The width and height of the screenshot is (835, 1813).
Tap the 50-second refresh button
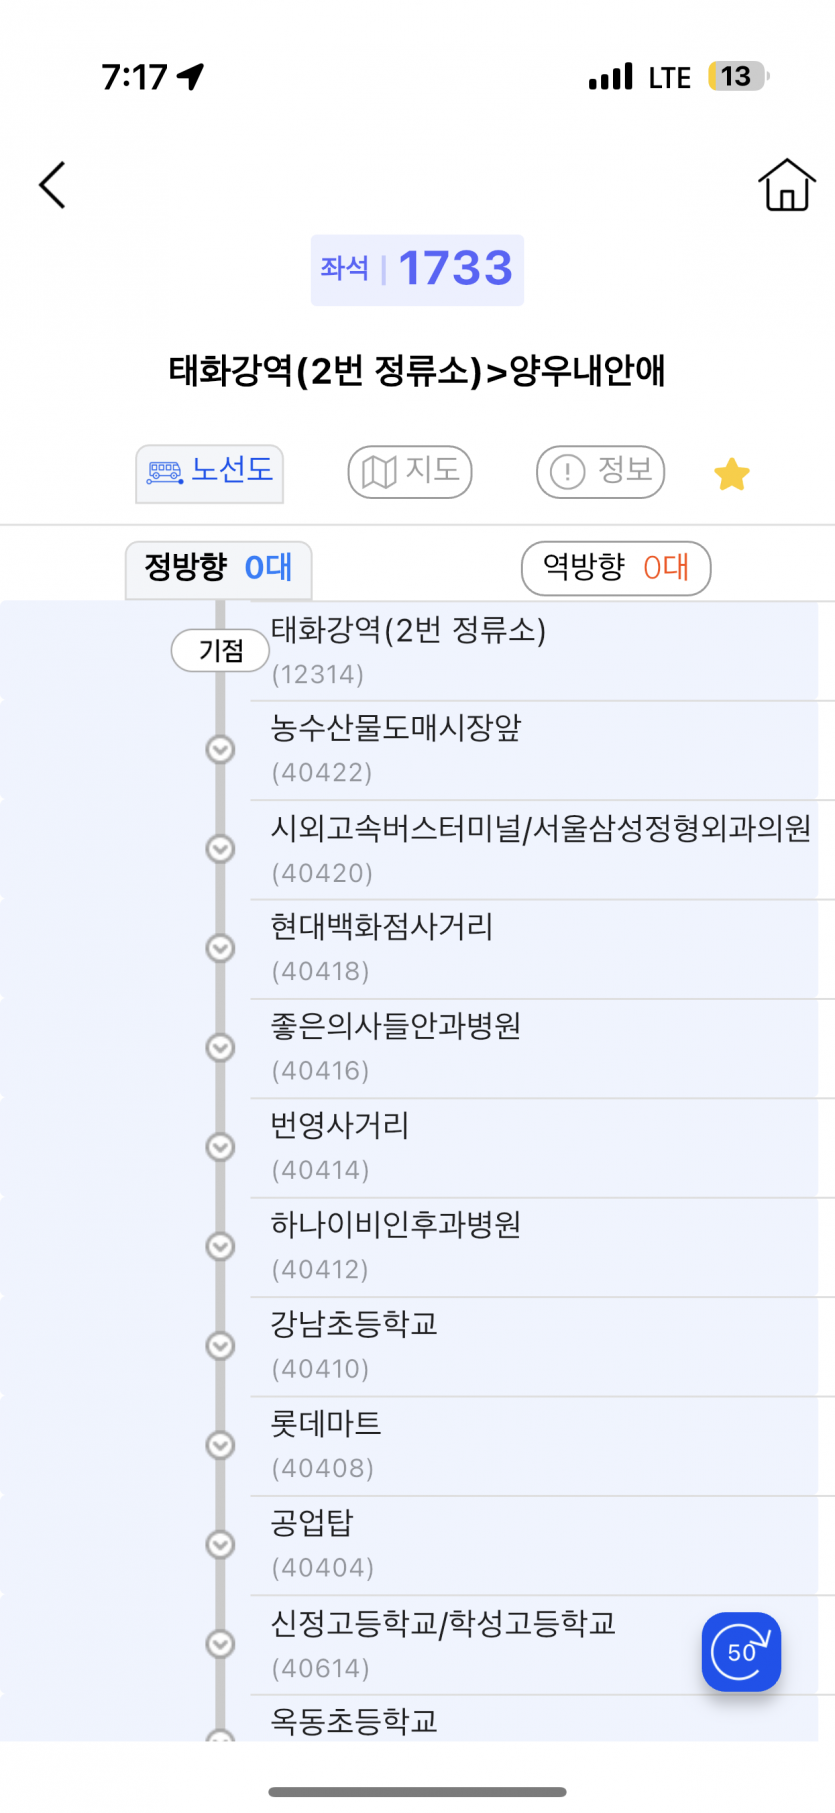(741, 1651)
